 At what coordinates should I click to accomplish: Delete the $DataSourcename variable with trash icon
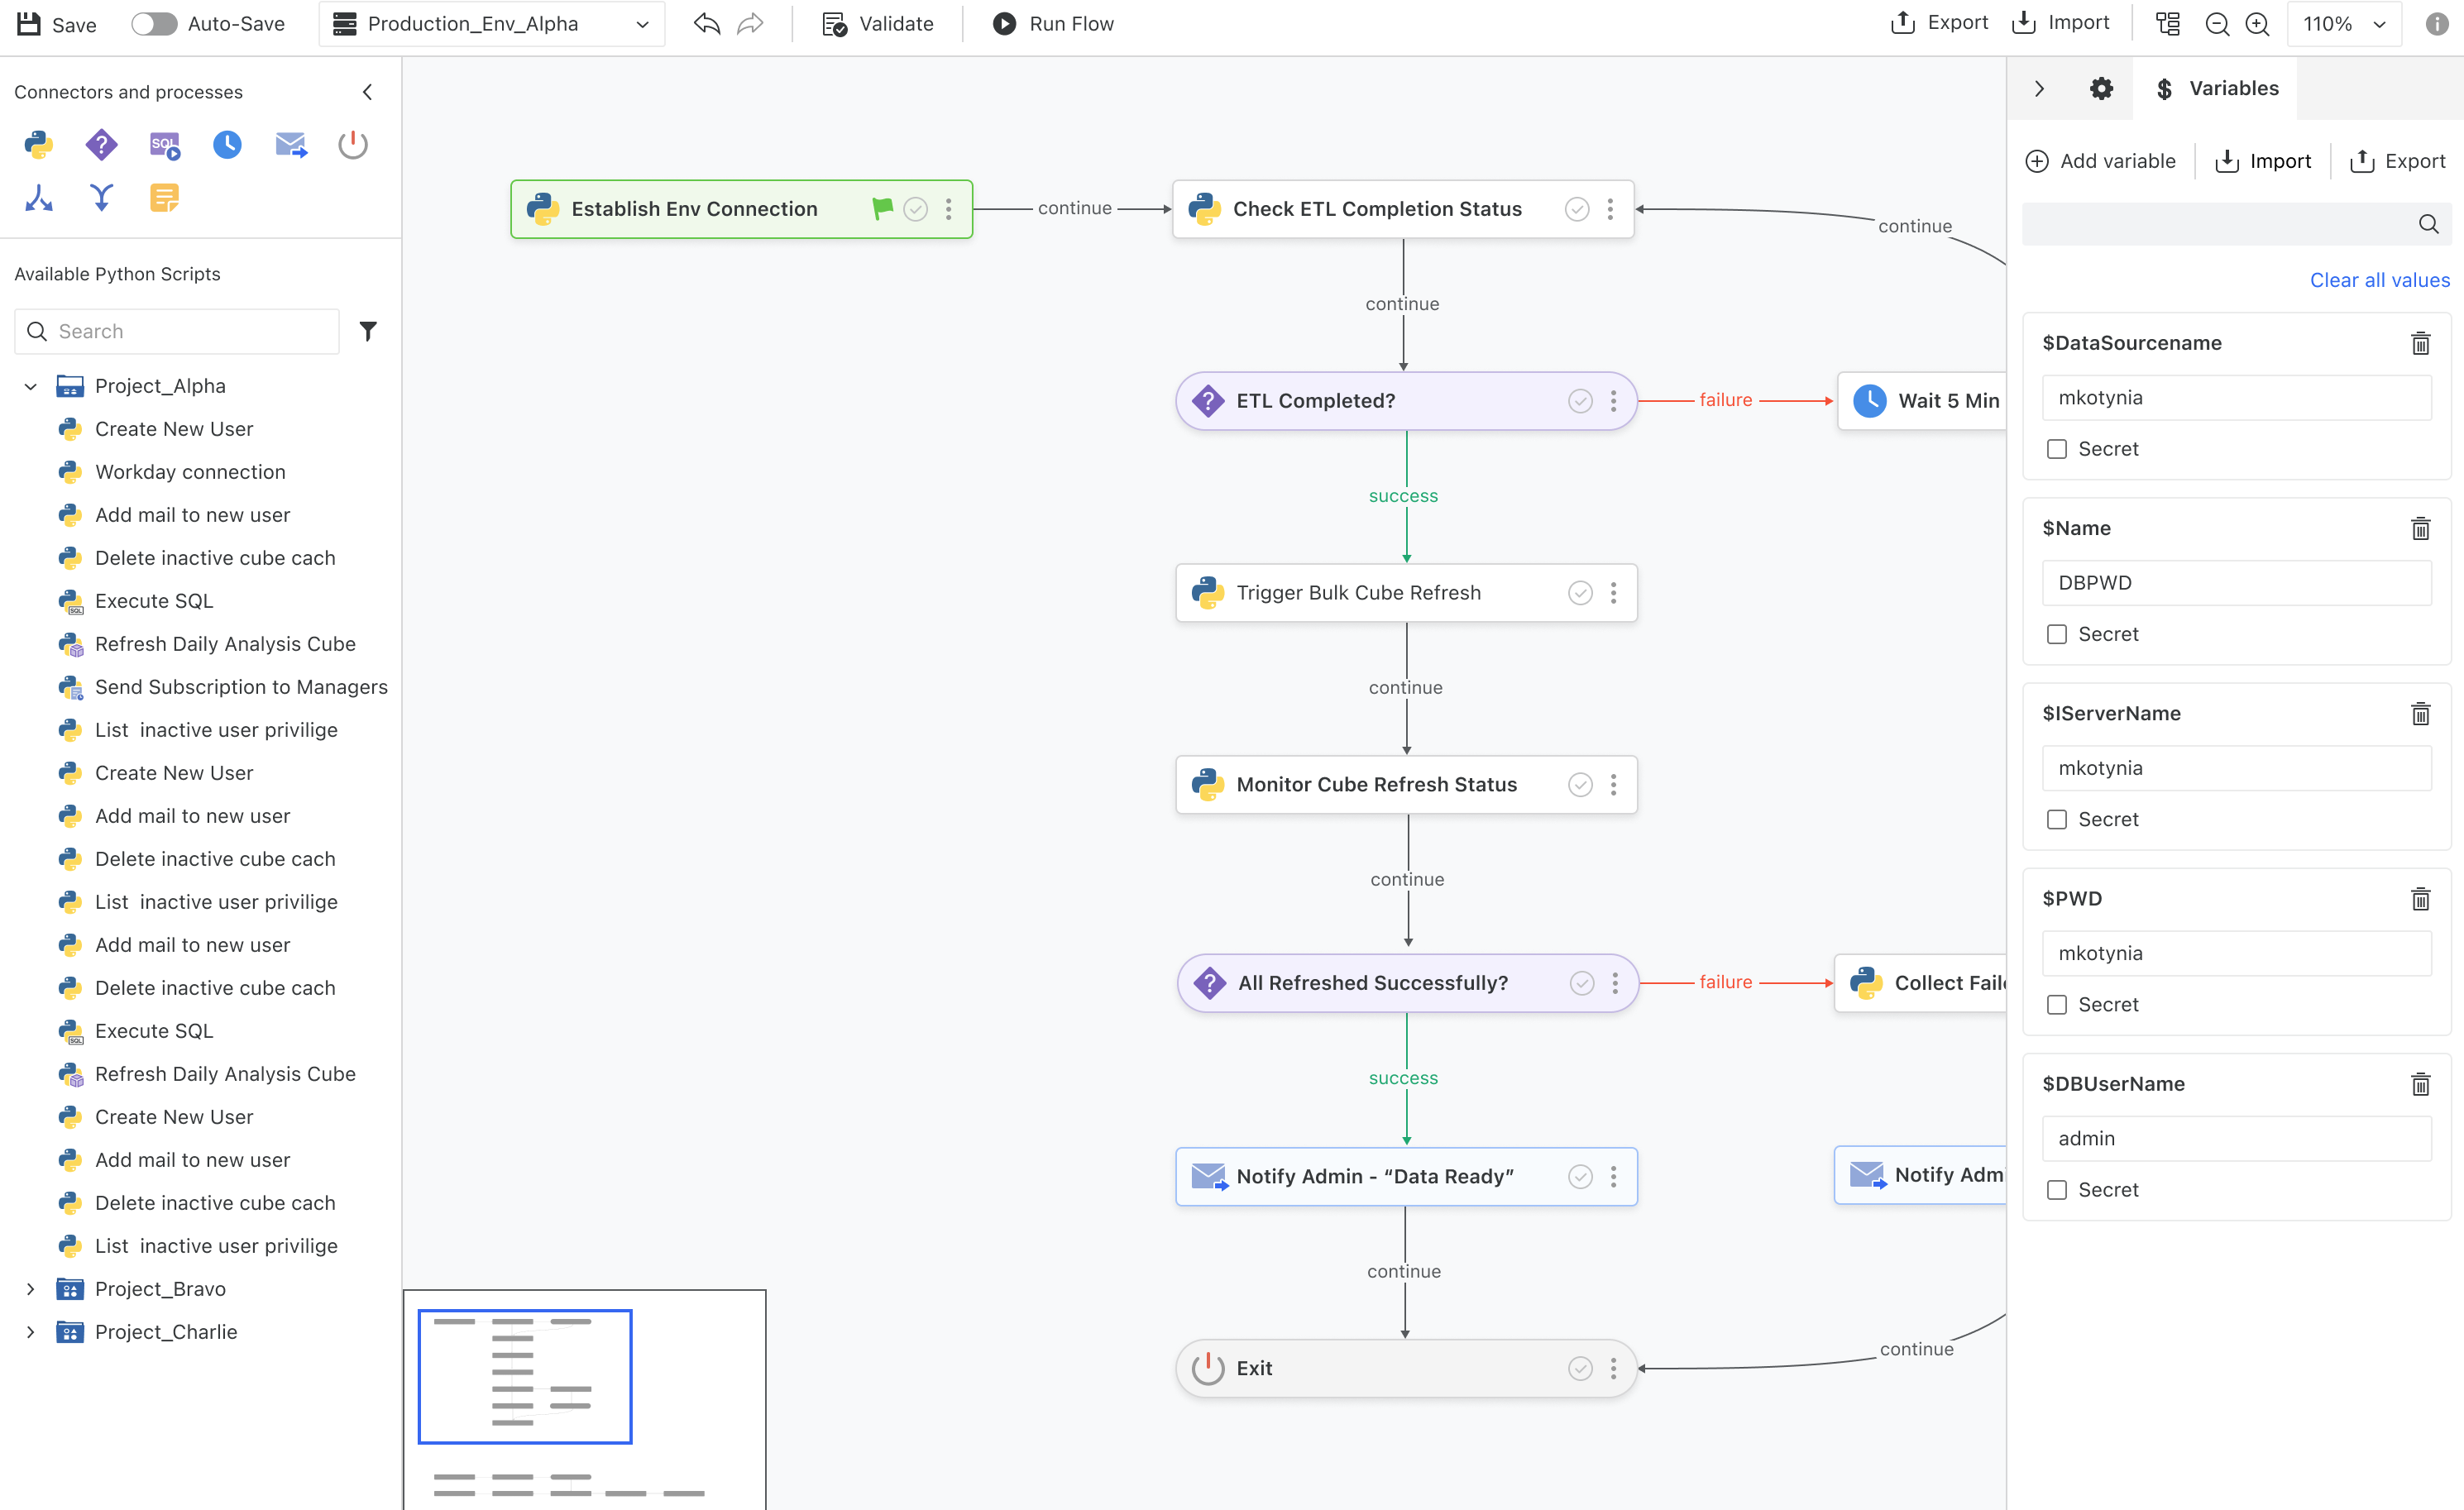point(2420,343)
